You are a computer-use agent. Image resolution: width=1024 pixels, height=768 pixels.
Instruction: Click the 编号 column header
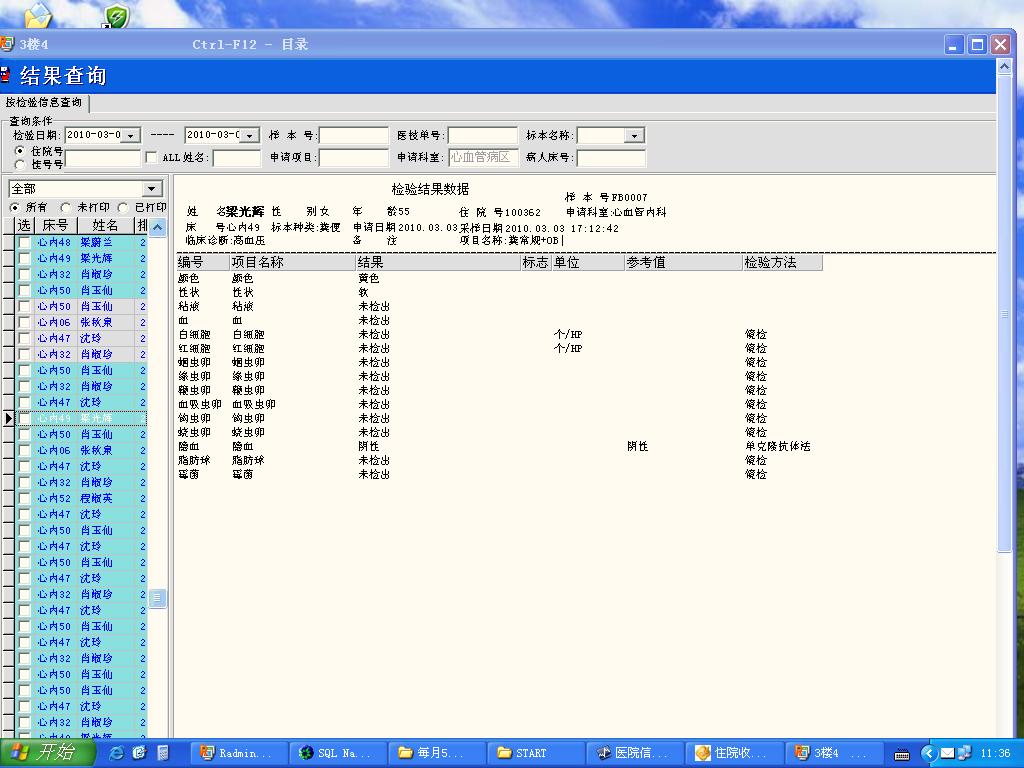tap(202, 263)
